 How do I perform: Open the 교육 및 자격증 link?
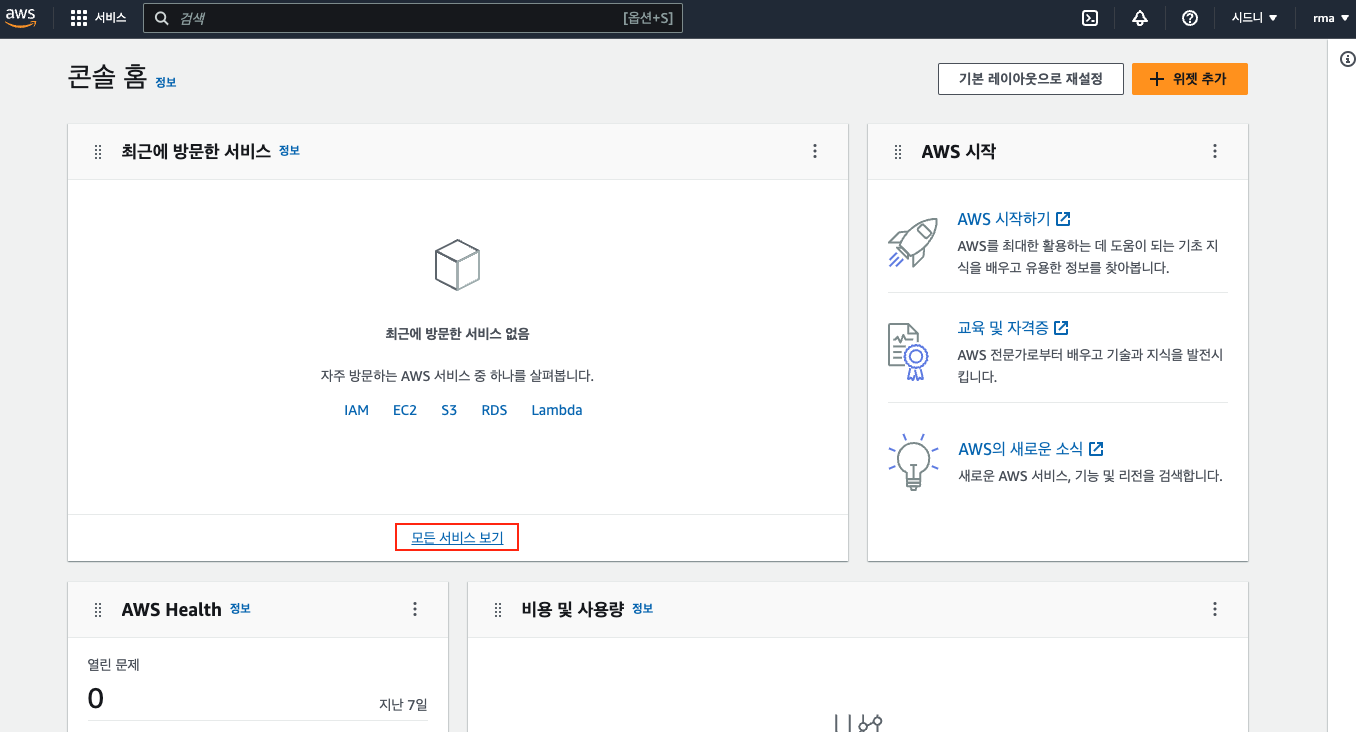(1013, 328)
